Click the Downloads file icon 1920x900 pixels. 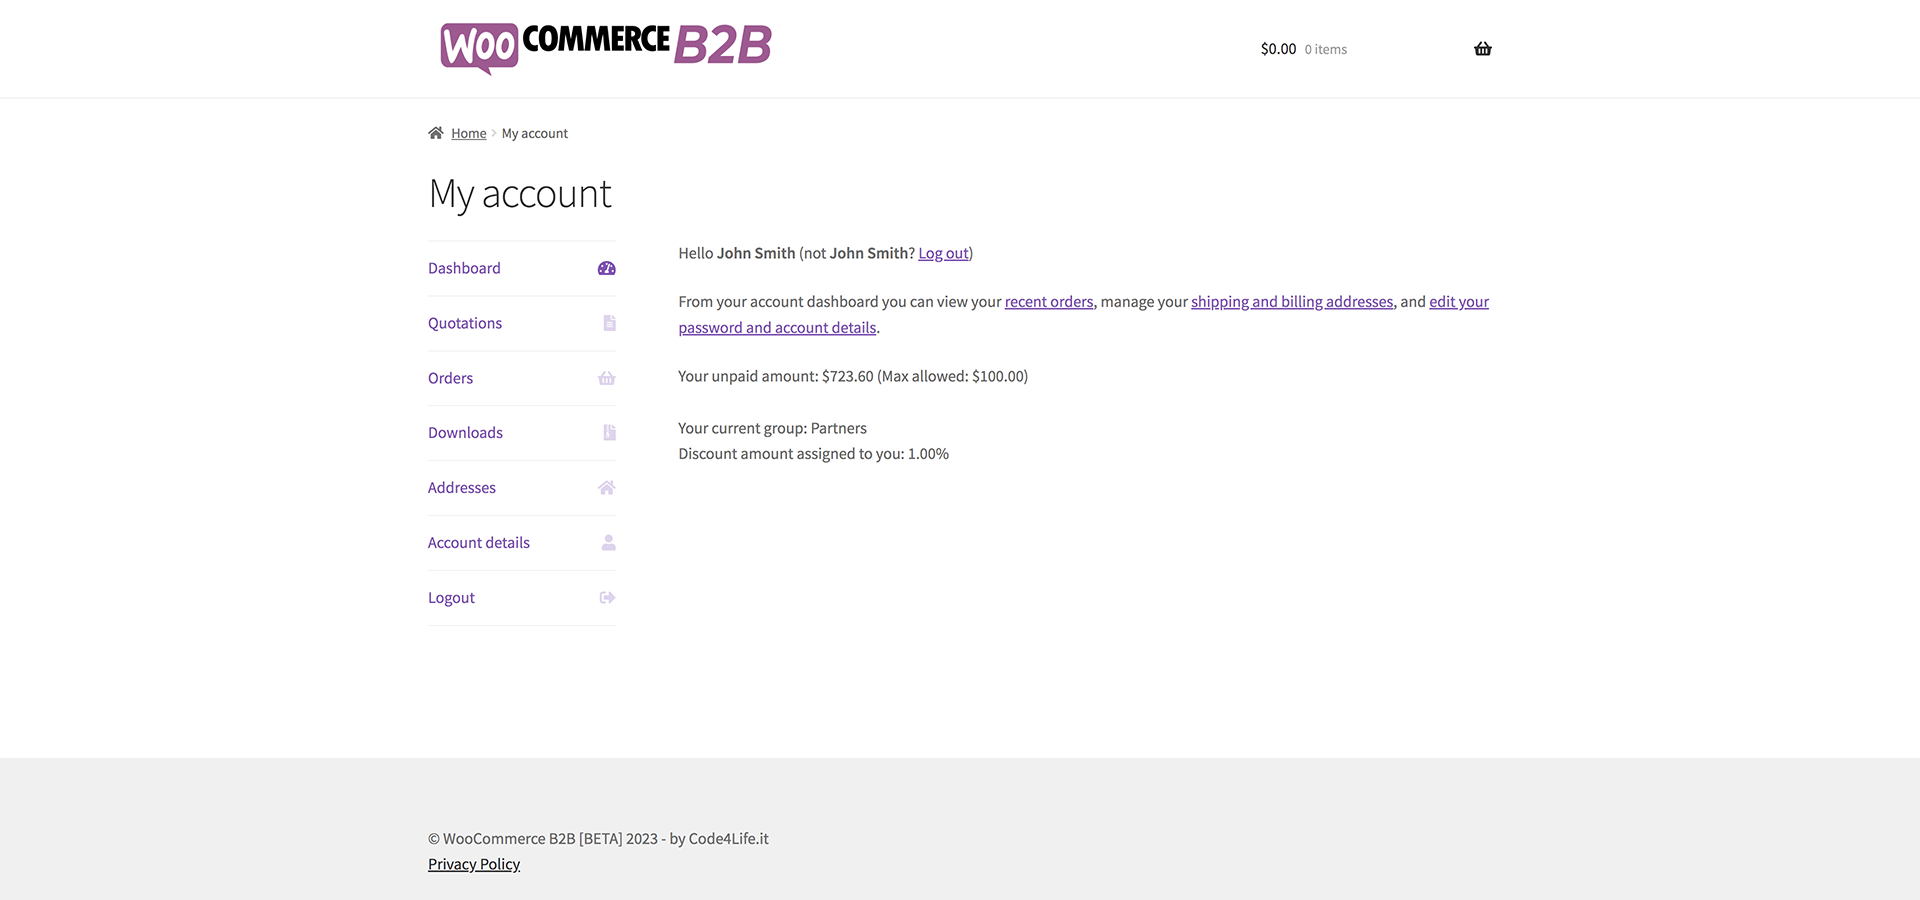point(609,433)
